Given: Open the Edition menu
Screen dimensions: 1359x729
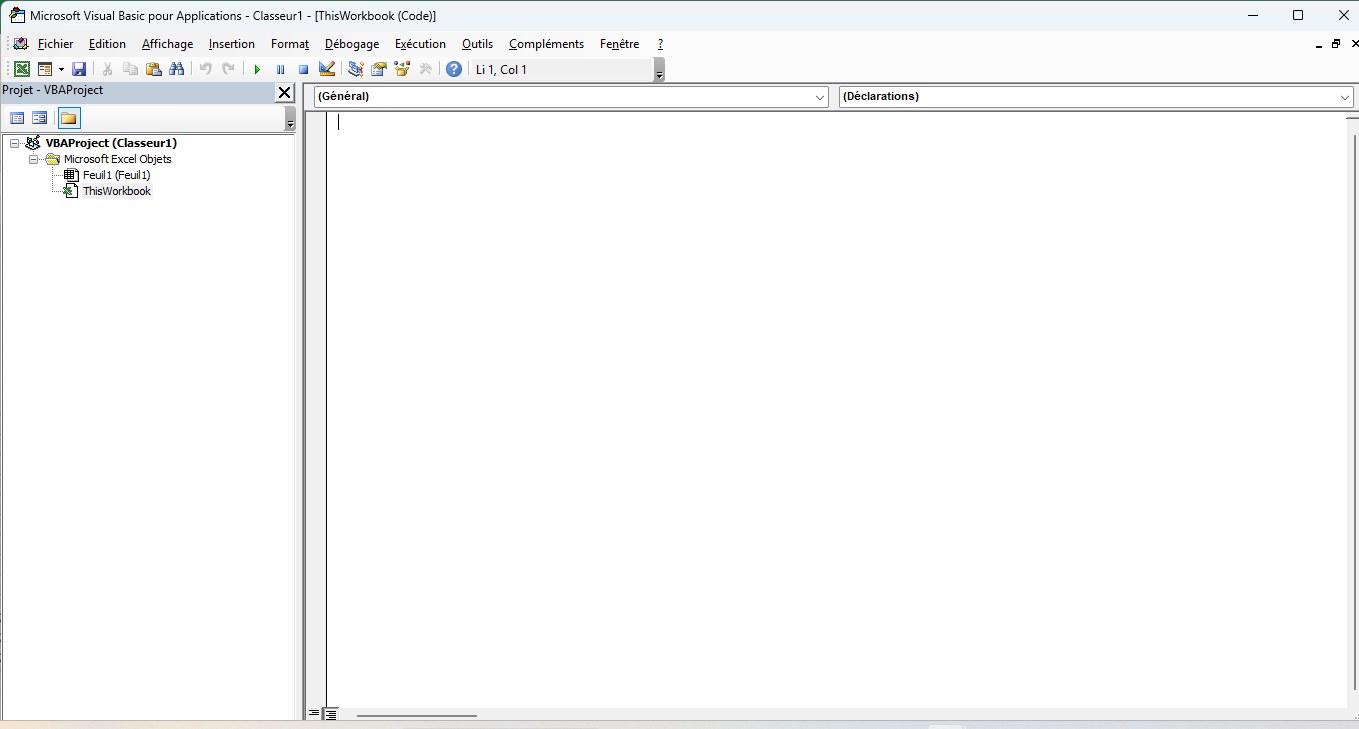Looking at the screenshot, I should point(107,44).
